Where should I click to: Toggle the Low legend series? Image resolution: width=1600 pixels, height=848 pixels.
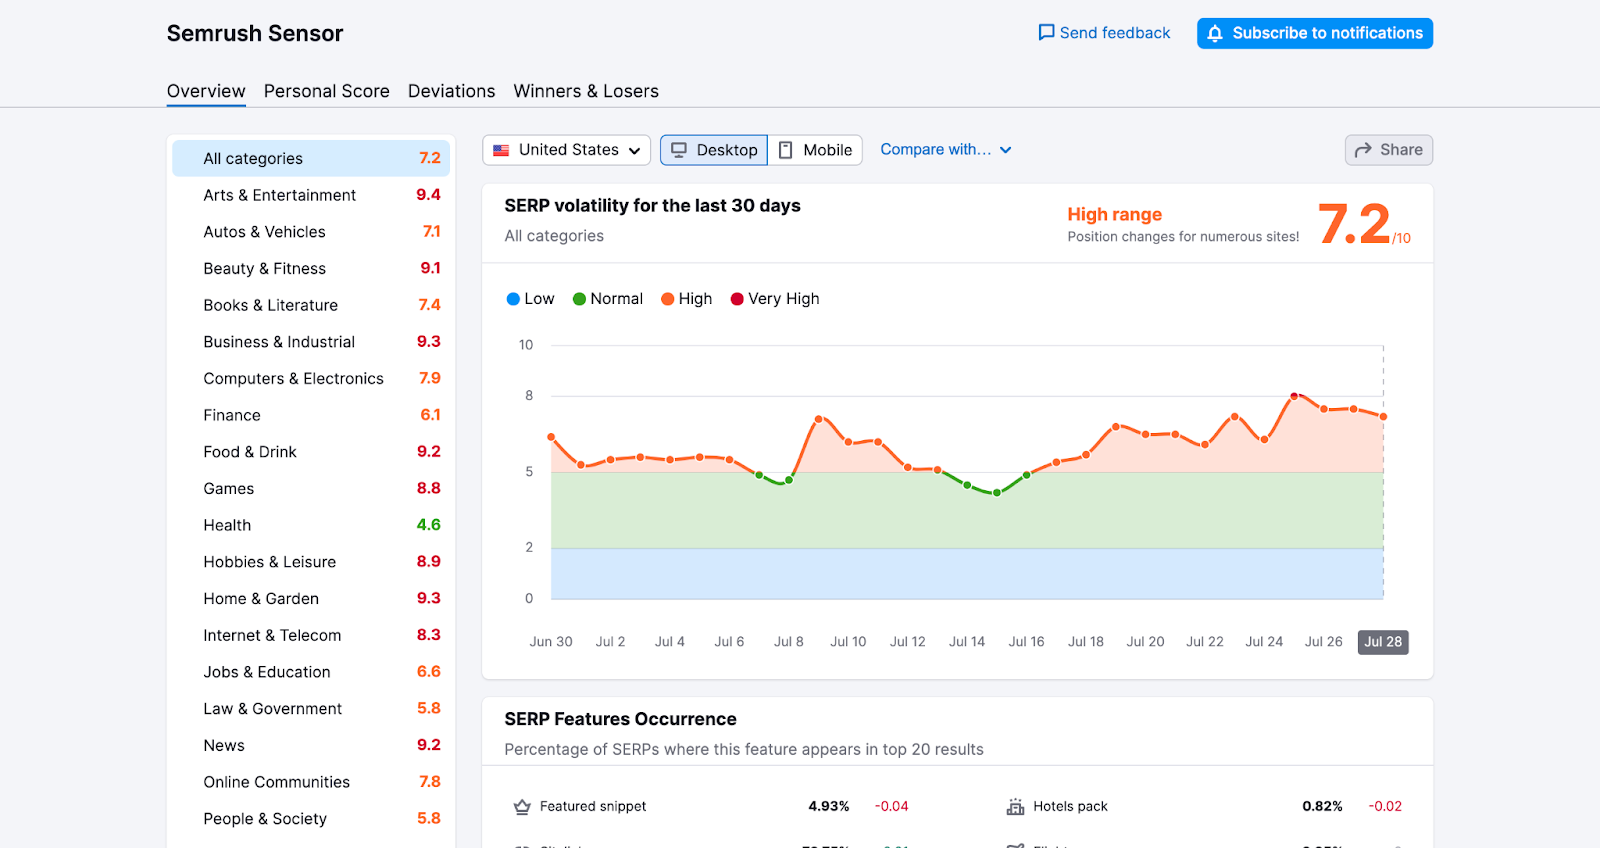tap(530, 299)
